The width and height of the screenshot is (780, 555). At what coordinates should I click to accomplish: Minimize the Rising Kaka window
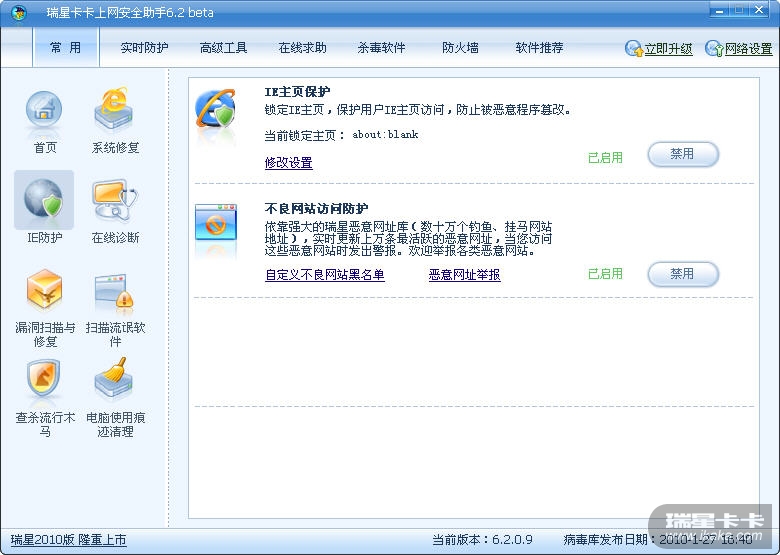(719, 10)
